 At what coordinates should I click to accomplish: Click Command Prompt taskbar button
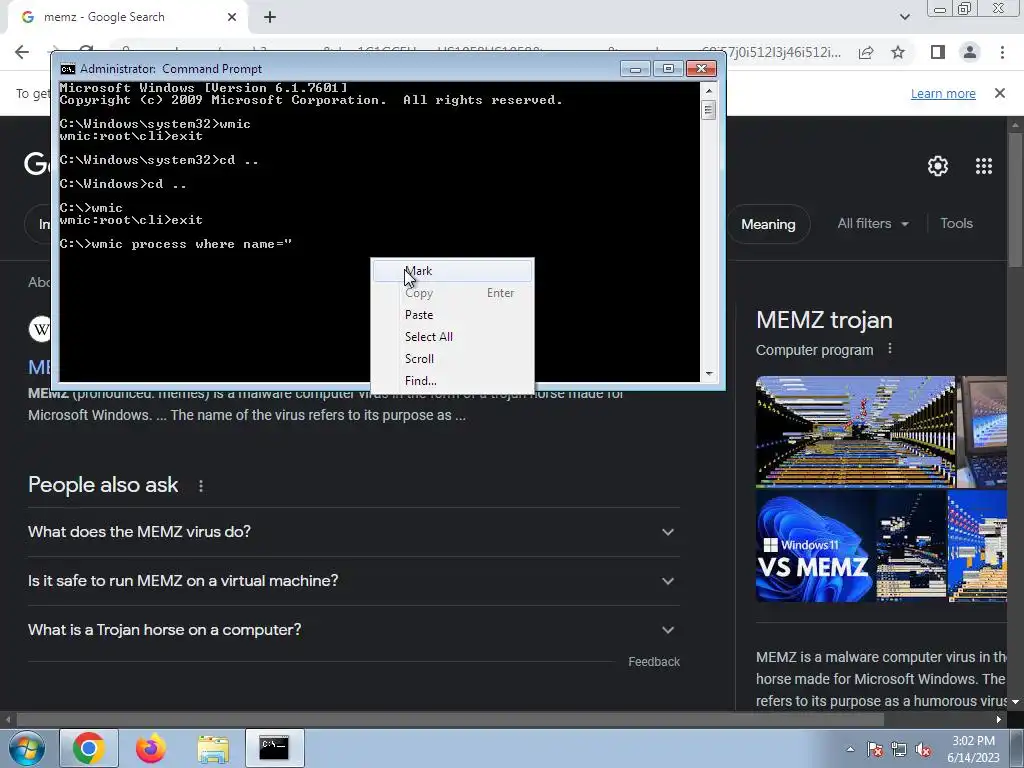point(274,748)
